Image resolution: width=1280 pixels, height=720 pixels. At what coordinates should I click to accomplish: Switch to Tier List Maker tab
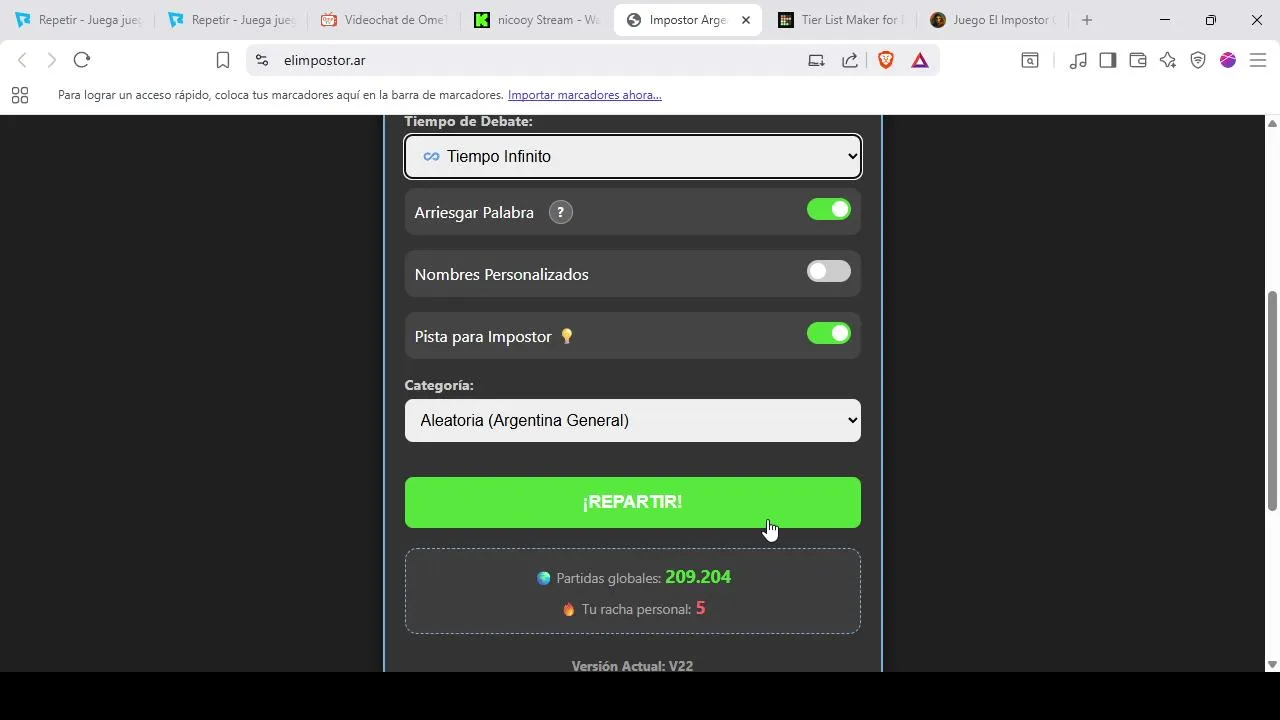(x=842, y=20)
